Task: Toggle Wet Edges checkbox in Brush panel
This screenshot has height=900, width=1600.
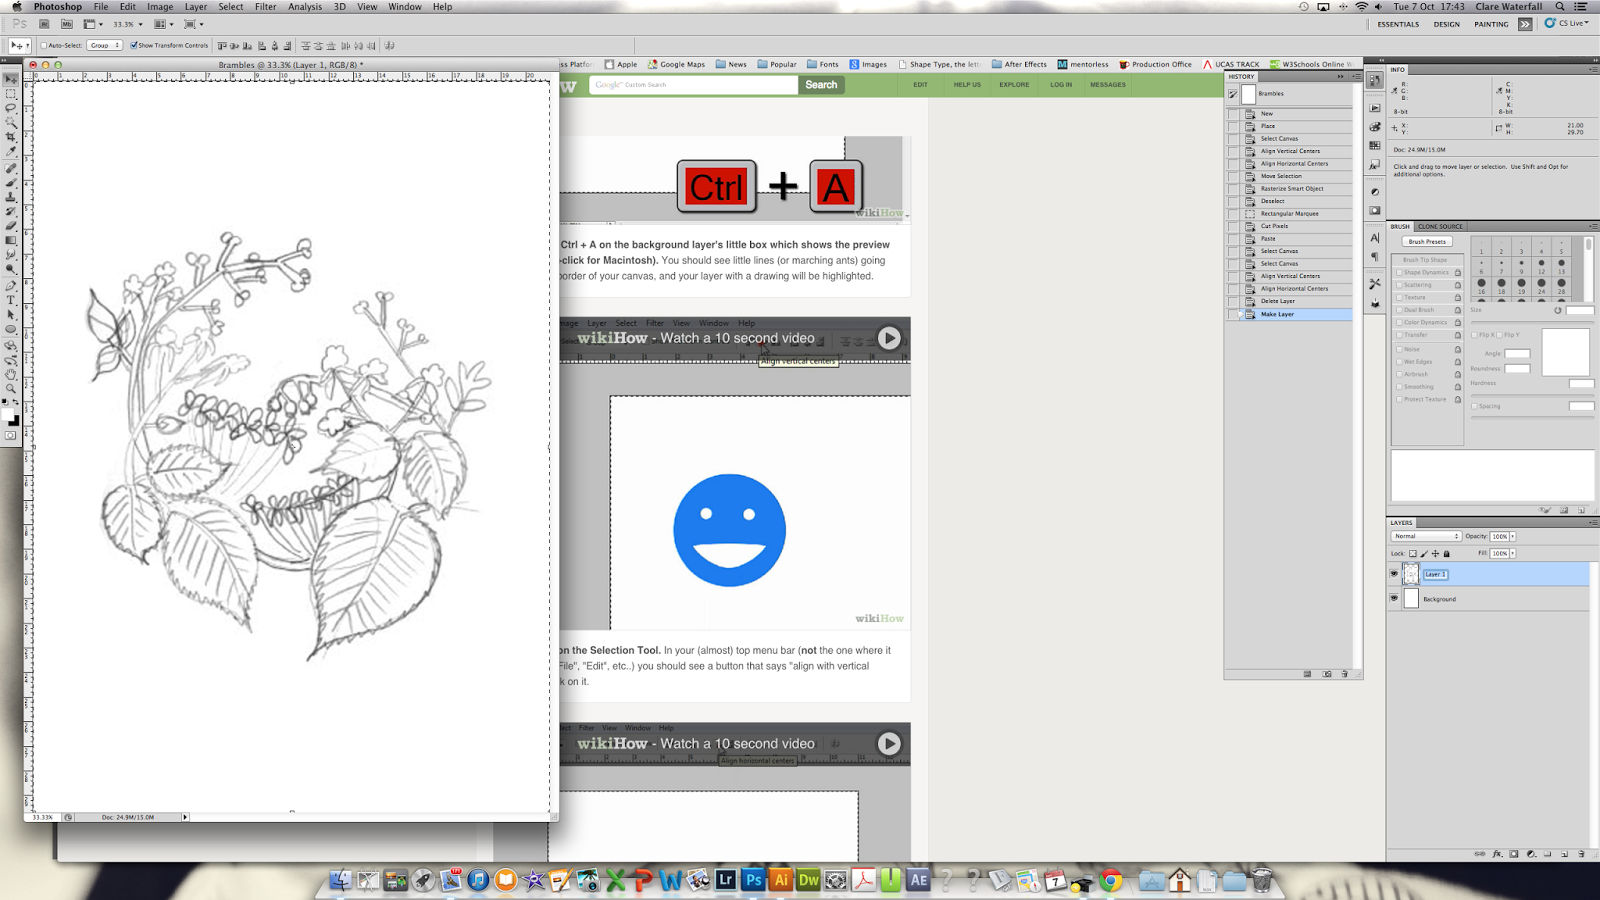Action: coord(1398,361)
